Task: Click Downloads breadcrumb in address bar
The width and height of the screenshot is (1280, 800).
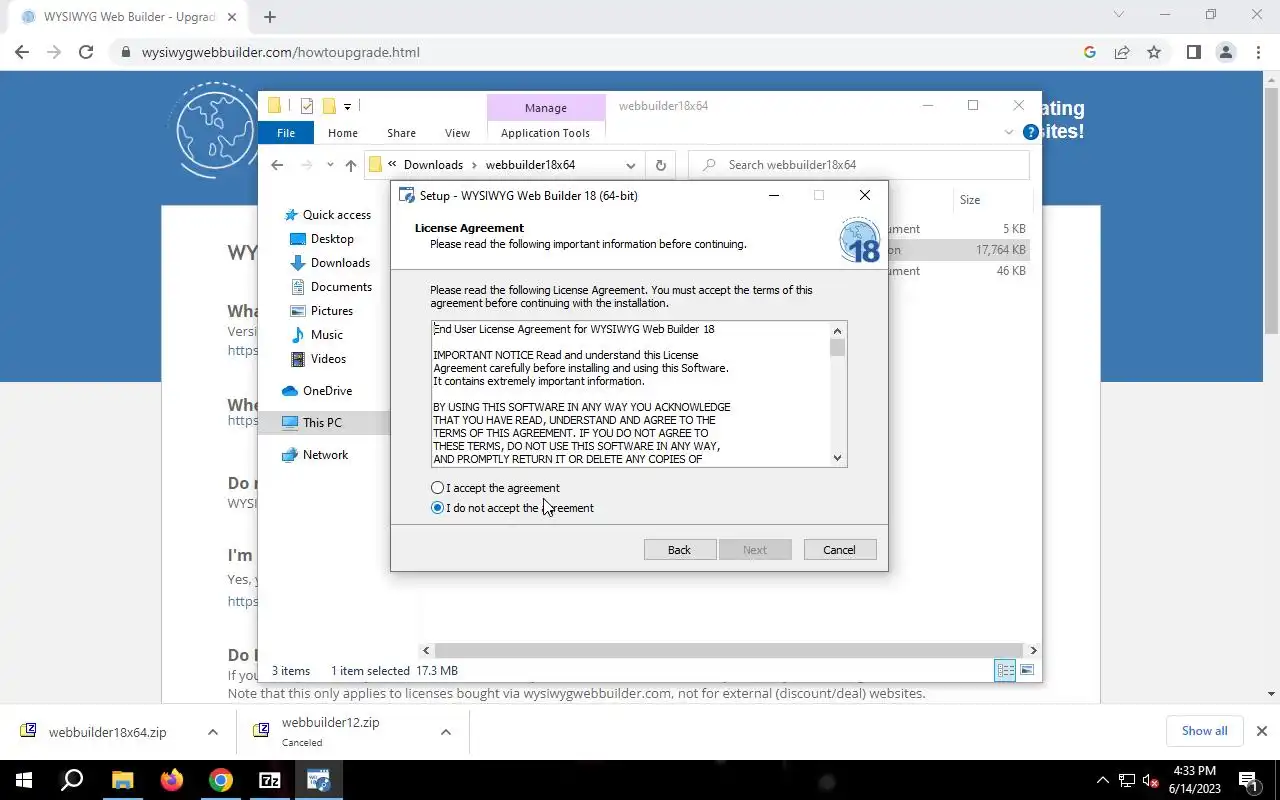Action: pyautogui.click(x=433, y=165)
